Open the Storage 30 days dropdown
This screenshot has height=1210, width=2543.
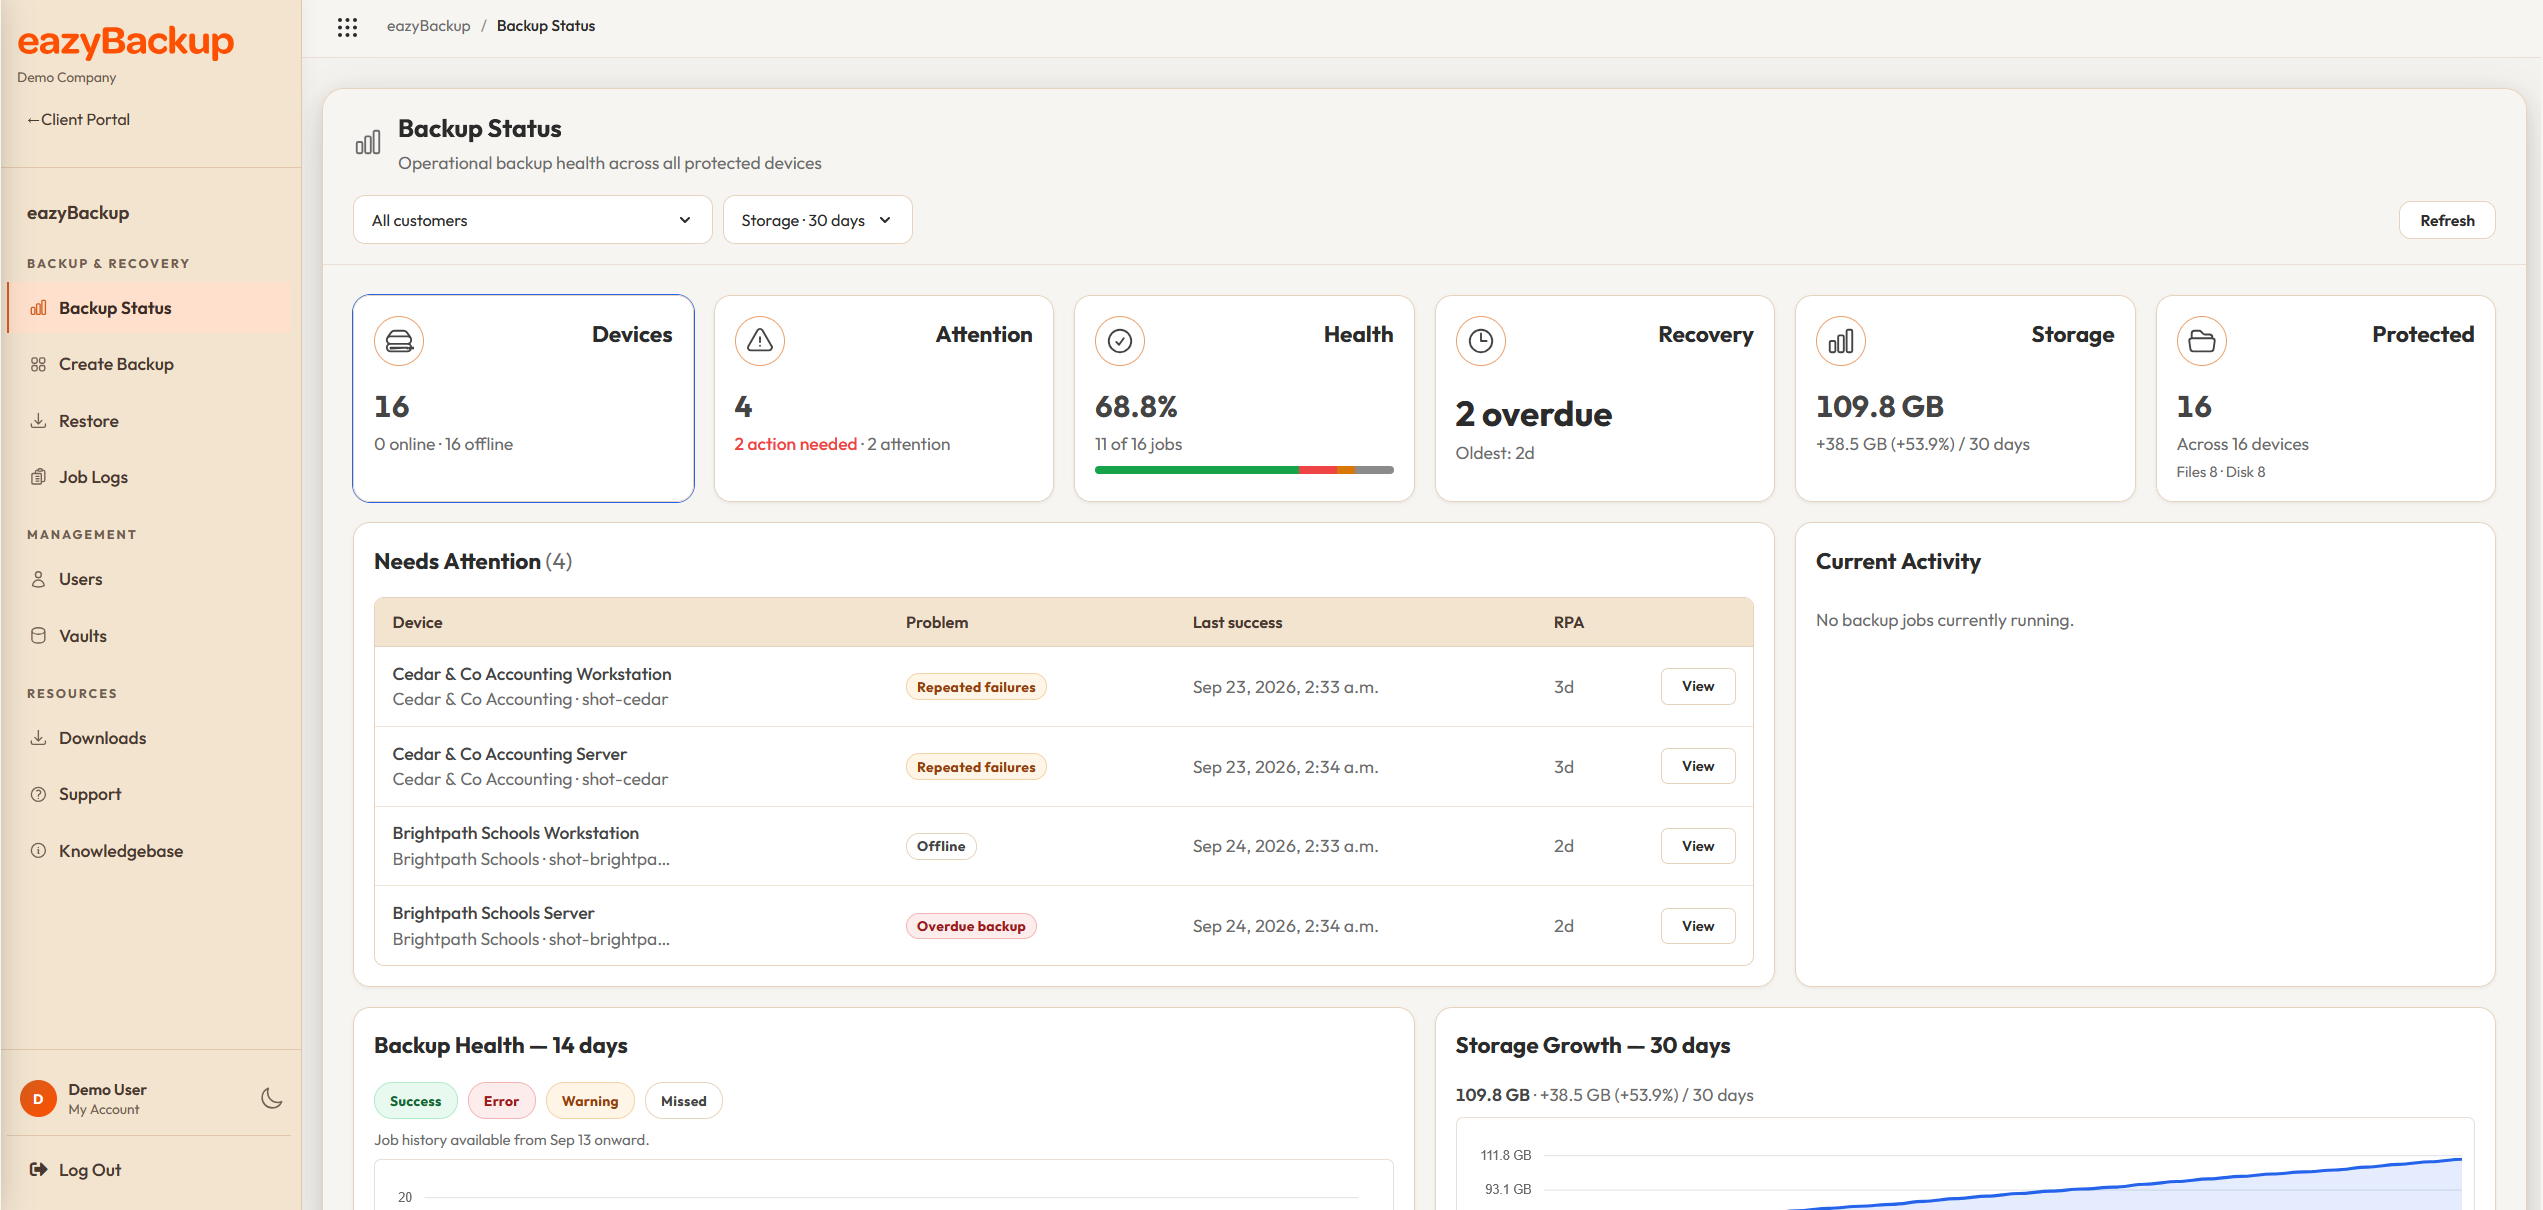[x=817, y=220]
